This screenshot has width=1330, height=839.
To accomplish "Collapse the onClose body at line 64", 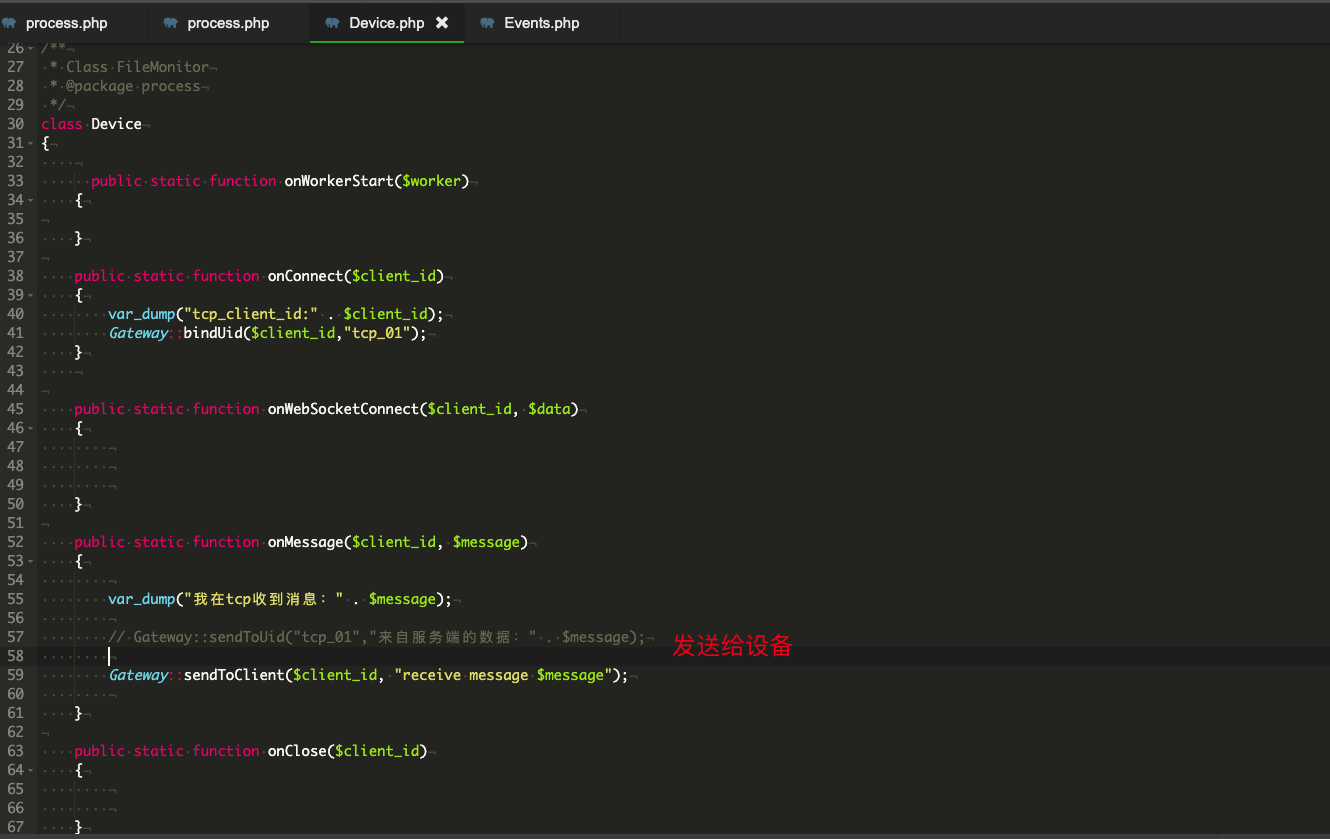I will click(32, 771).
